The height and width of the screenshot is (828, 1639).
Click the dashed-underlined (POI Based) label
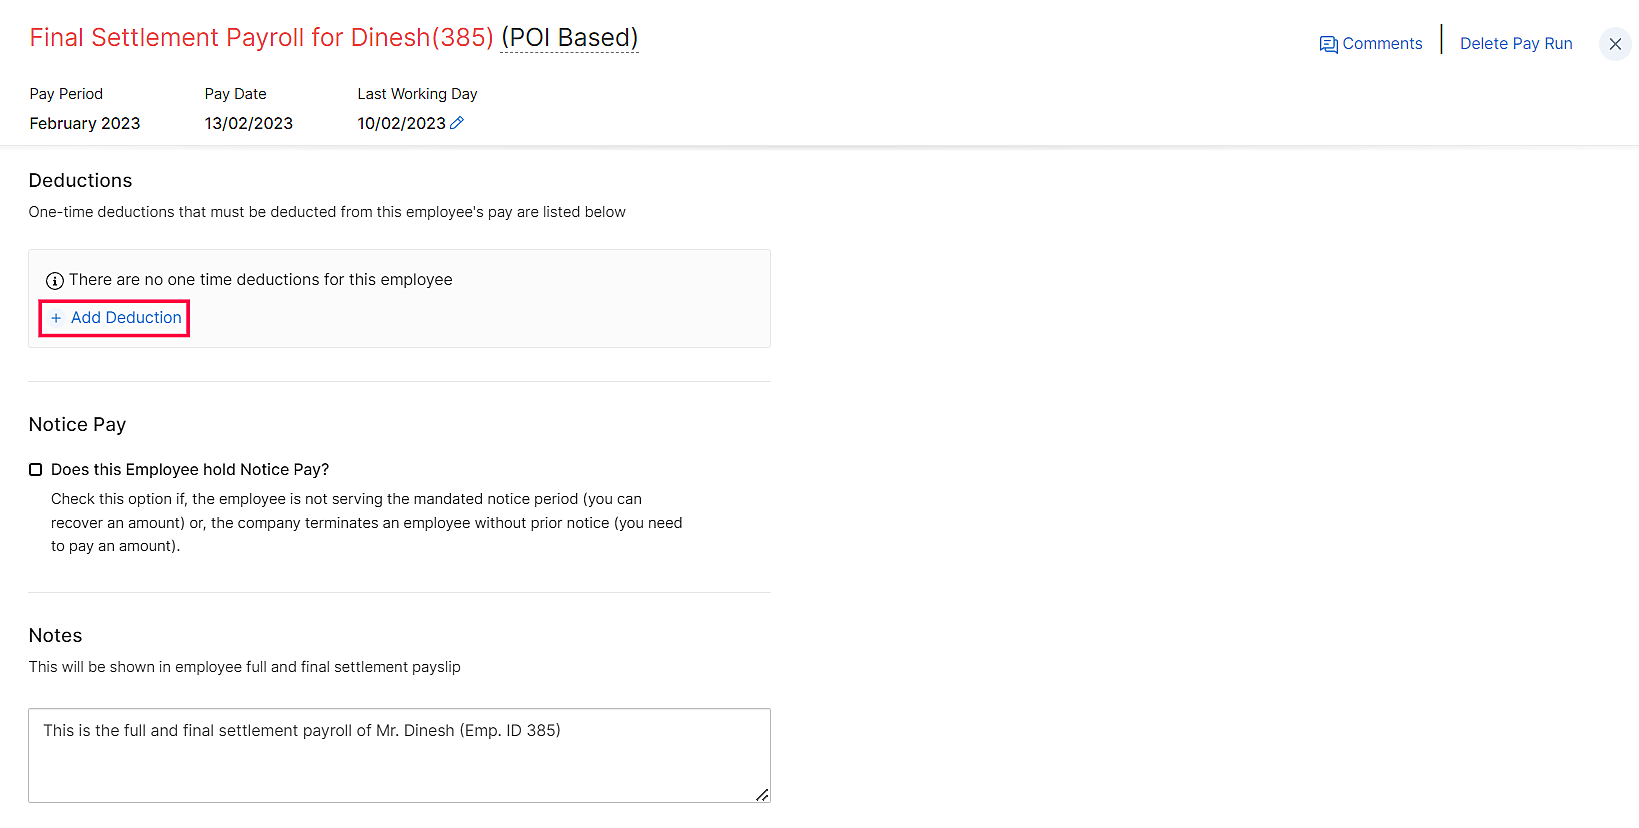[569, 38]
